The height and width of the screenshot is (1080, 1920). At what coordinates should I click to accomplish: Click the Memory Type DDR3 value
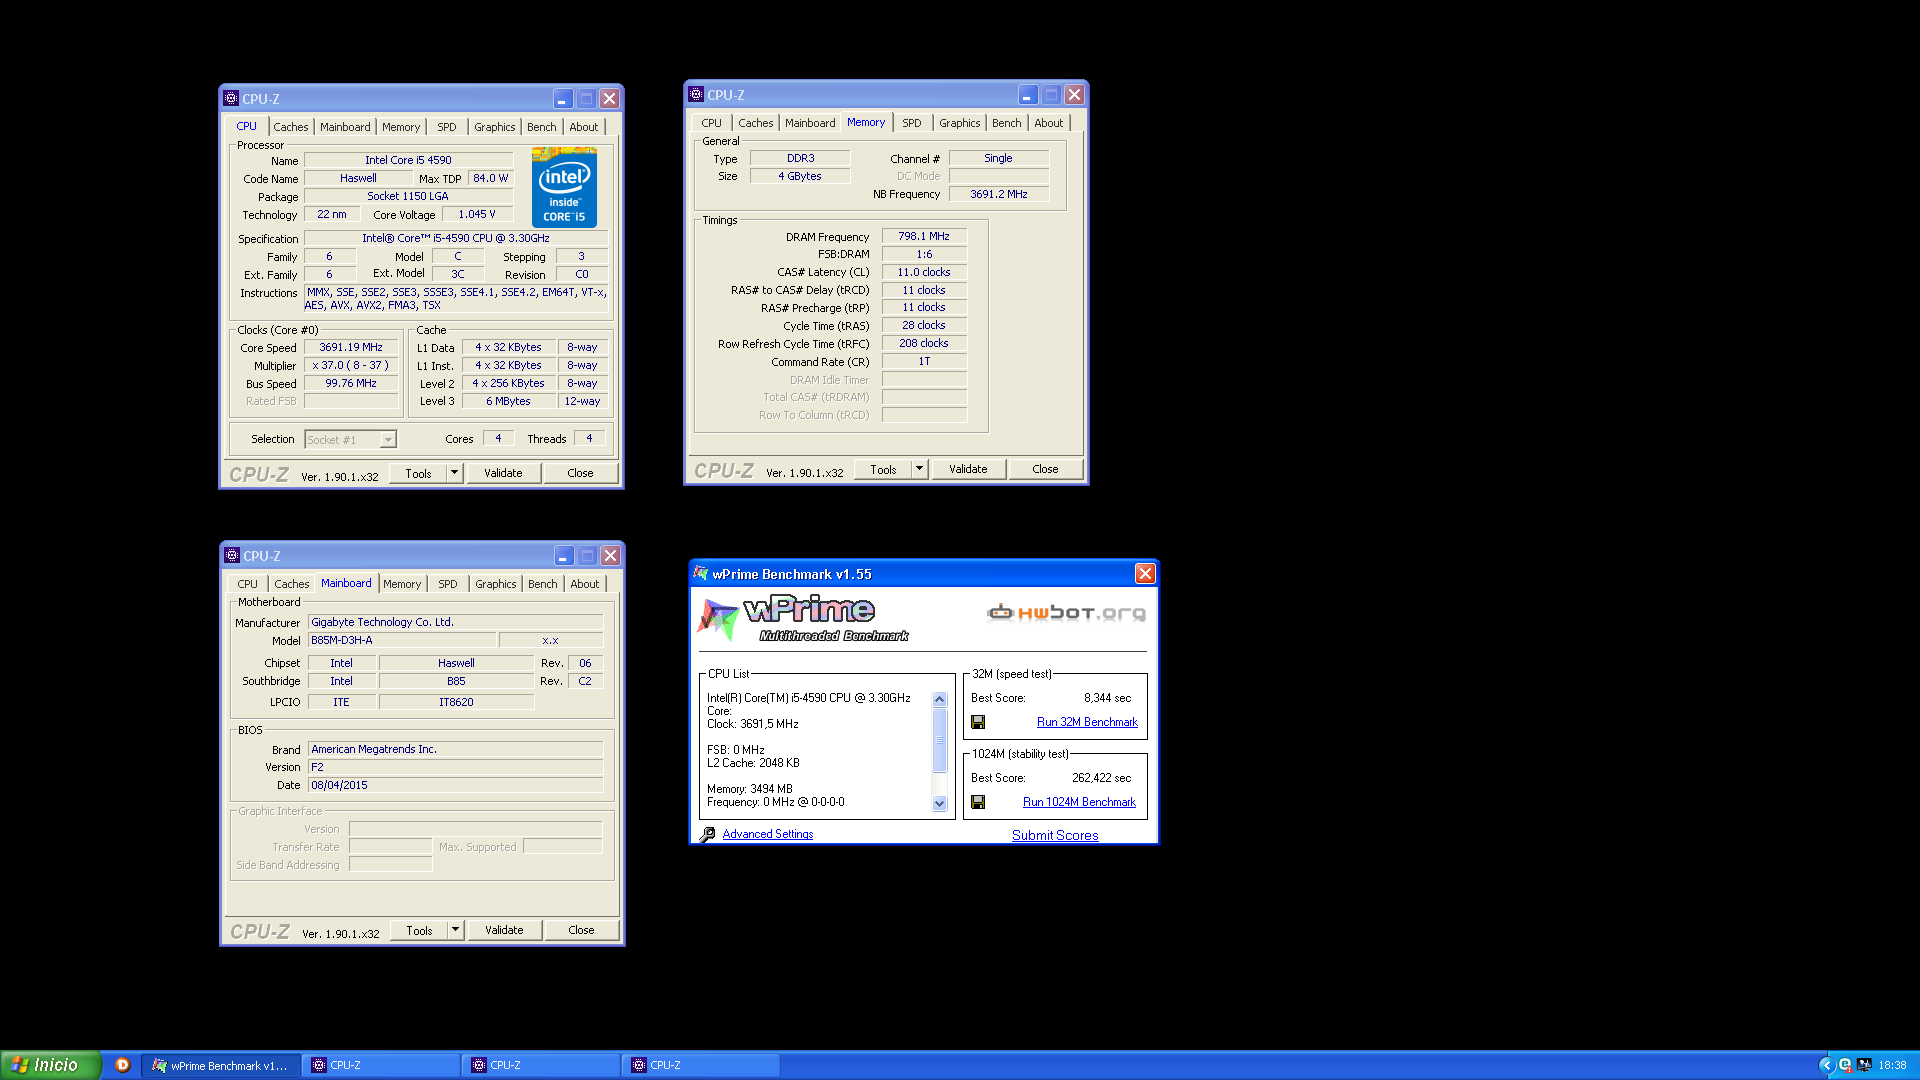(800, 158)
